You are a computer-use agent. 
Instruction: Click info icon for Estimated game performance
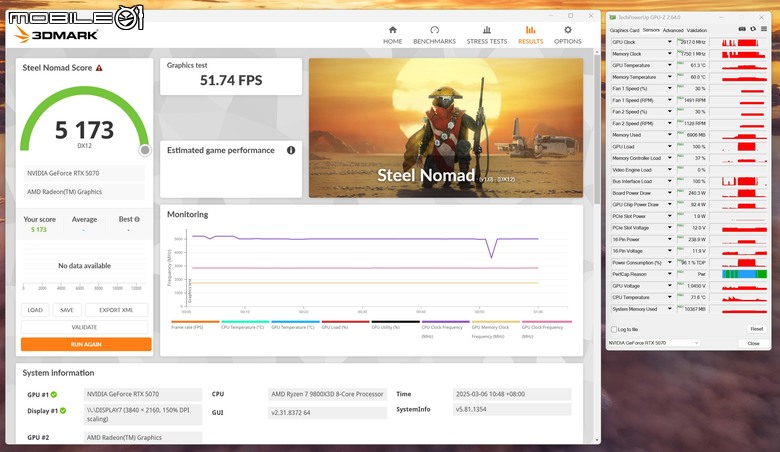(x=291, y=150)
